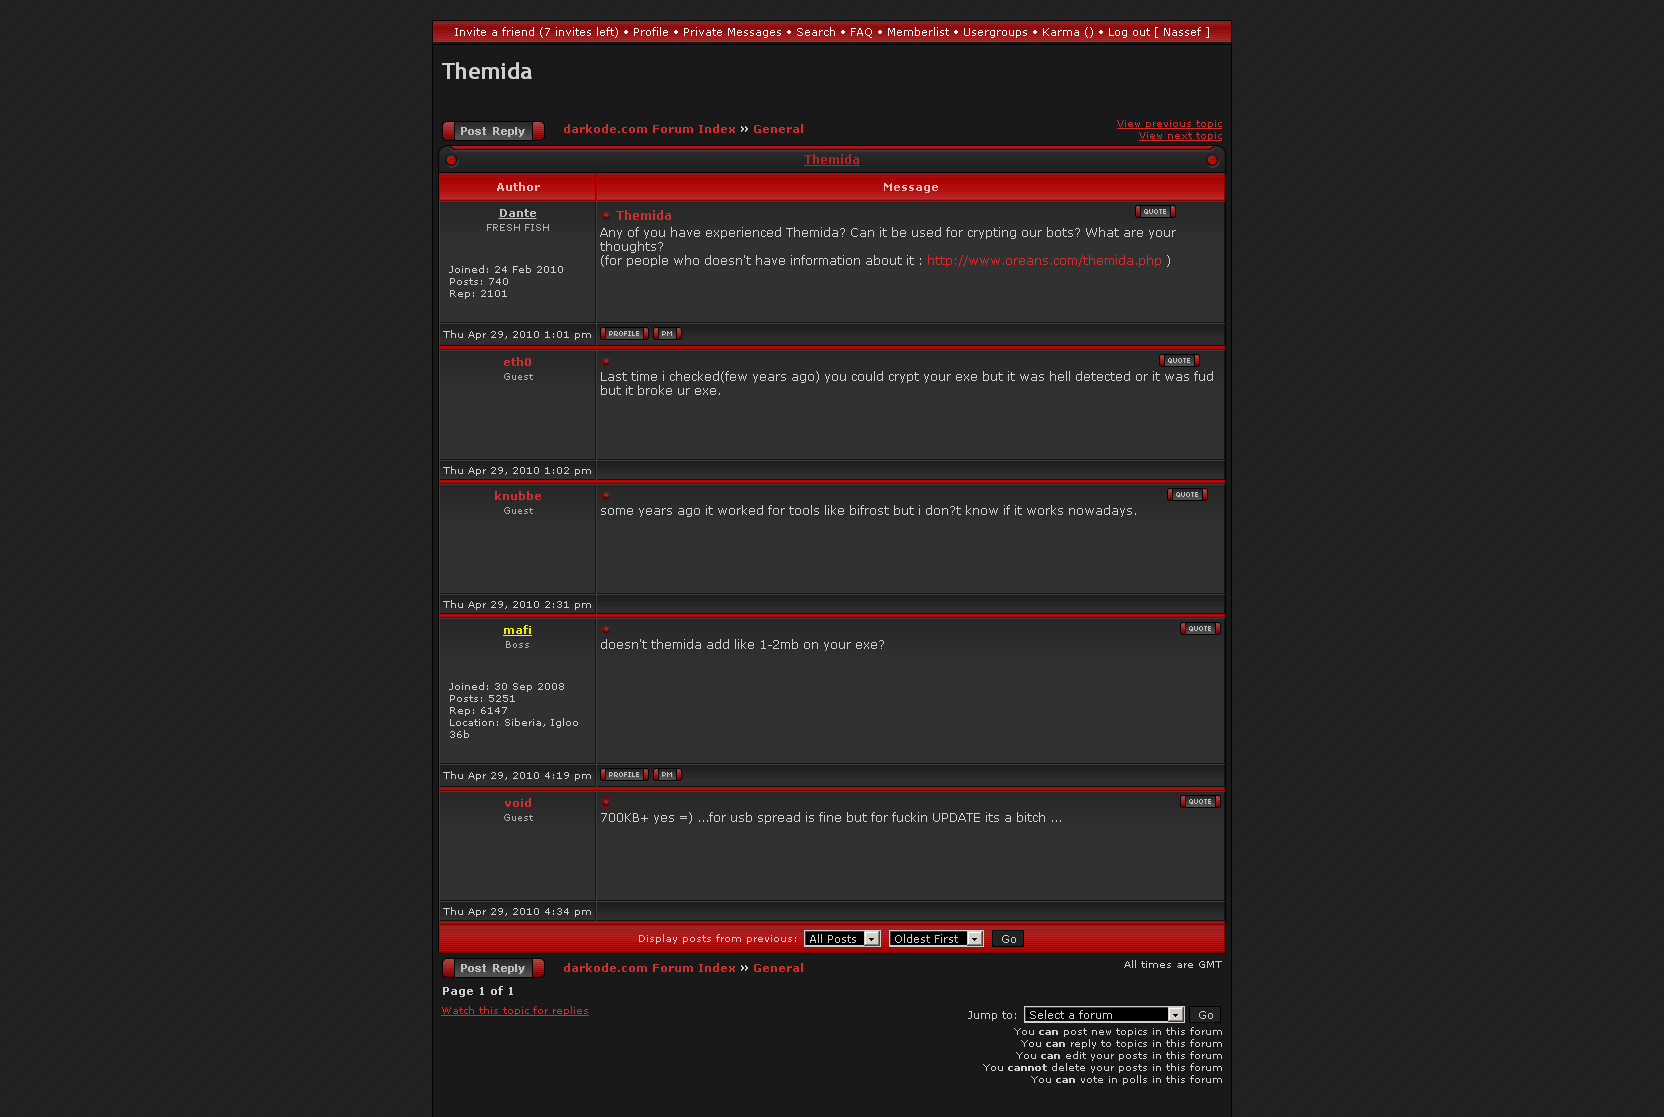Quote mafi's post about exe size

[1200, 629]
